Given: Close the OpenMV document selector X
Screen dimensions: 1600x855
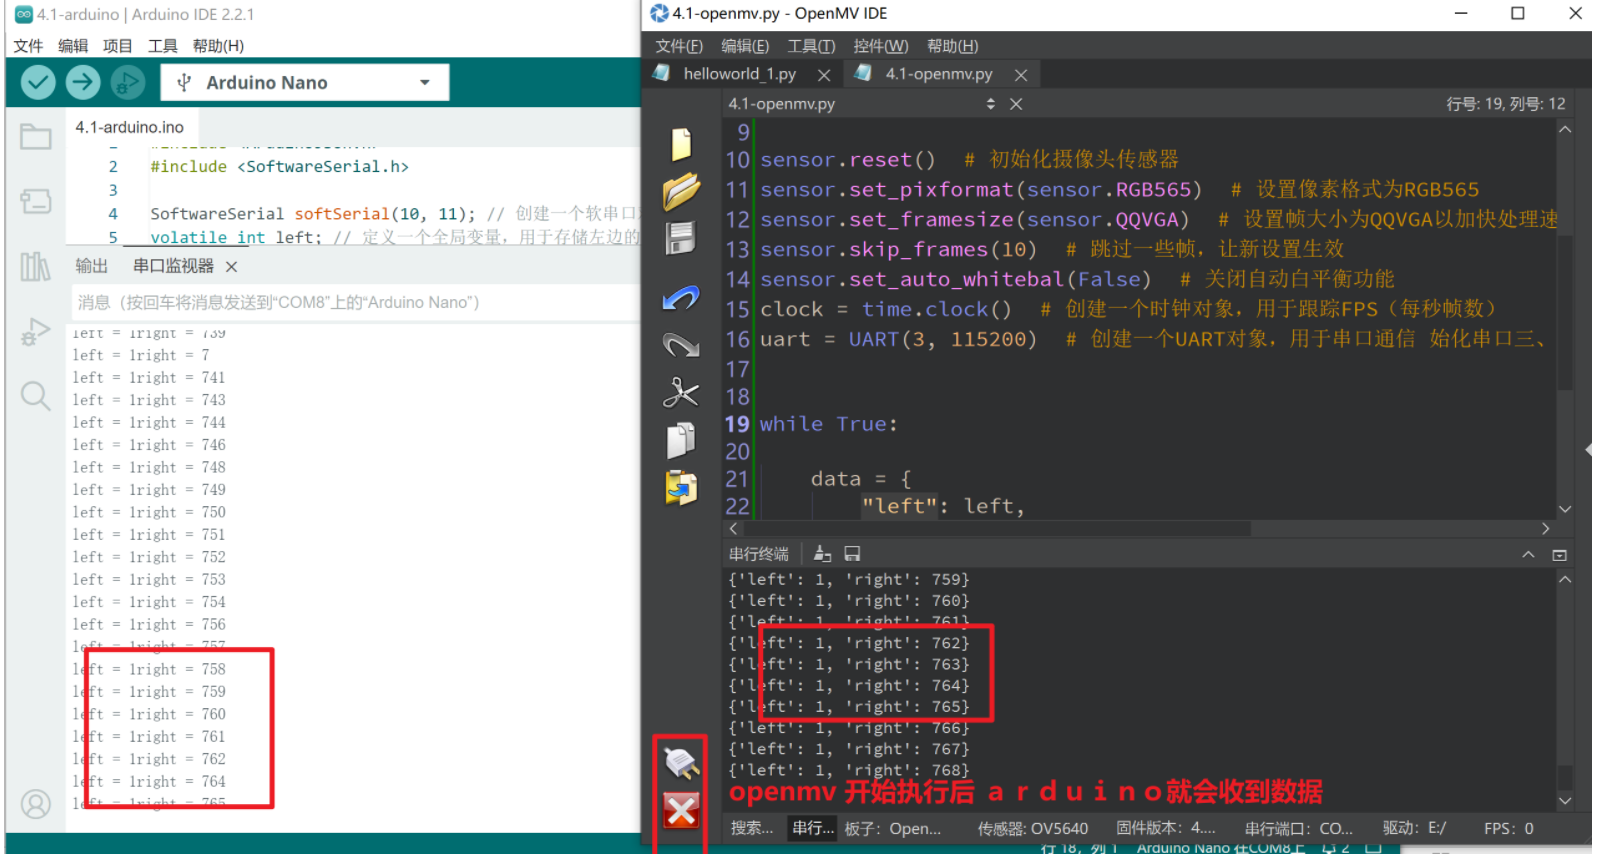Looking at the screenshot, I should point(1016,104).
